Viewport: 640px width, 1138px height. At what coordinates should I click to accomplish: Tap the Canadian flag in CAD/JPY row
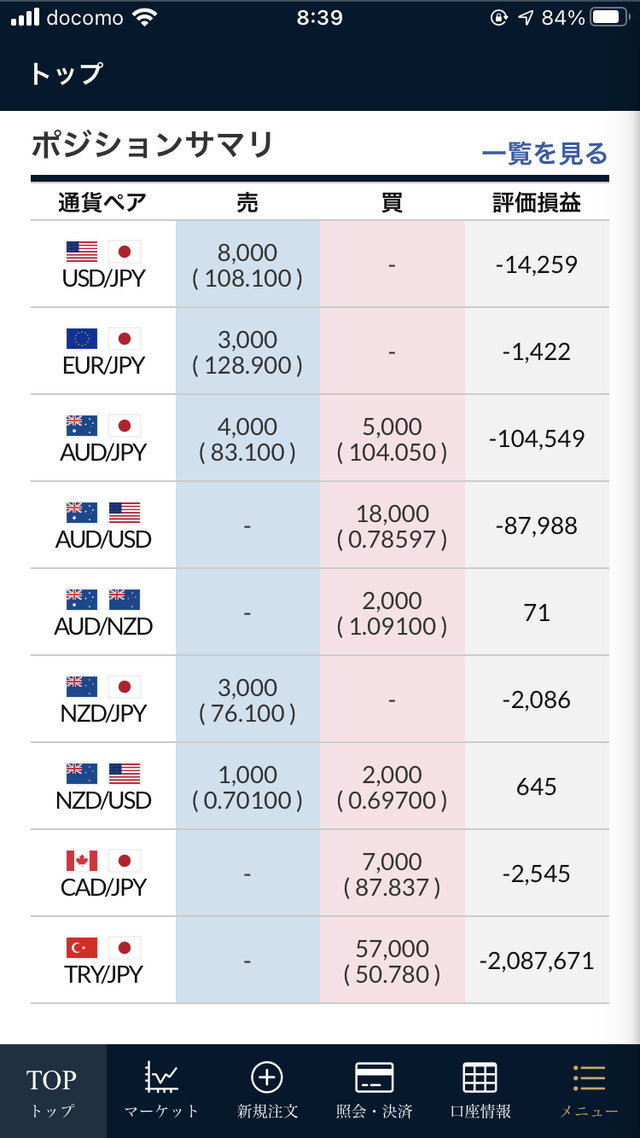click(82, 860)
